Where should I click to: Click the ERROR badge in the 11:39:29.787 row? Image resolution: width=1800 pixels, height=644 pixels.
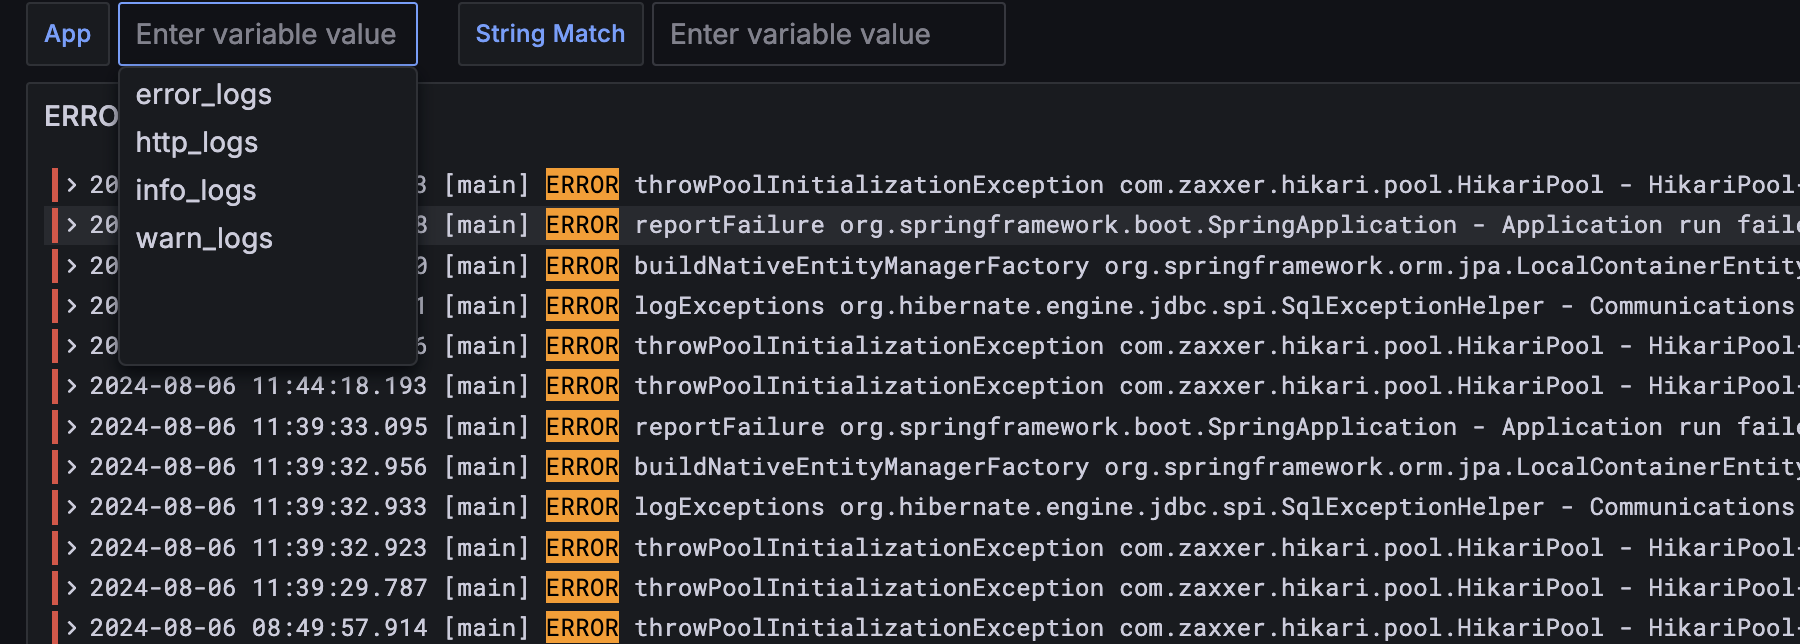pos(582,588)
